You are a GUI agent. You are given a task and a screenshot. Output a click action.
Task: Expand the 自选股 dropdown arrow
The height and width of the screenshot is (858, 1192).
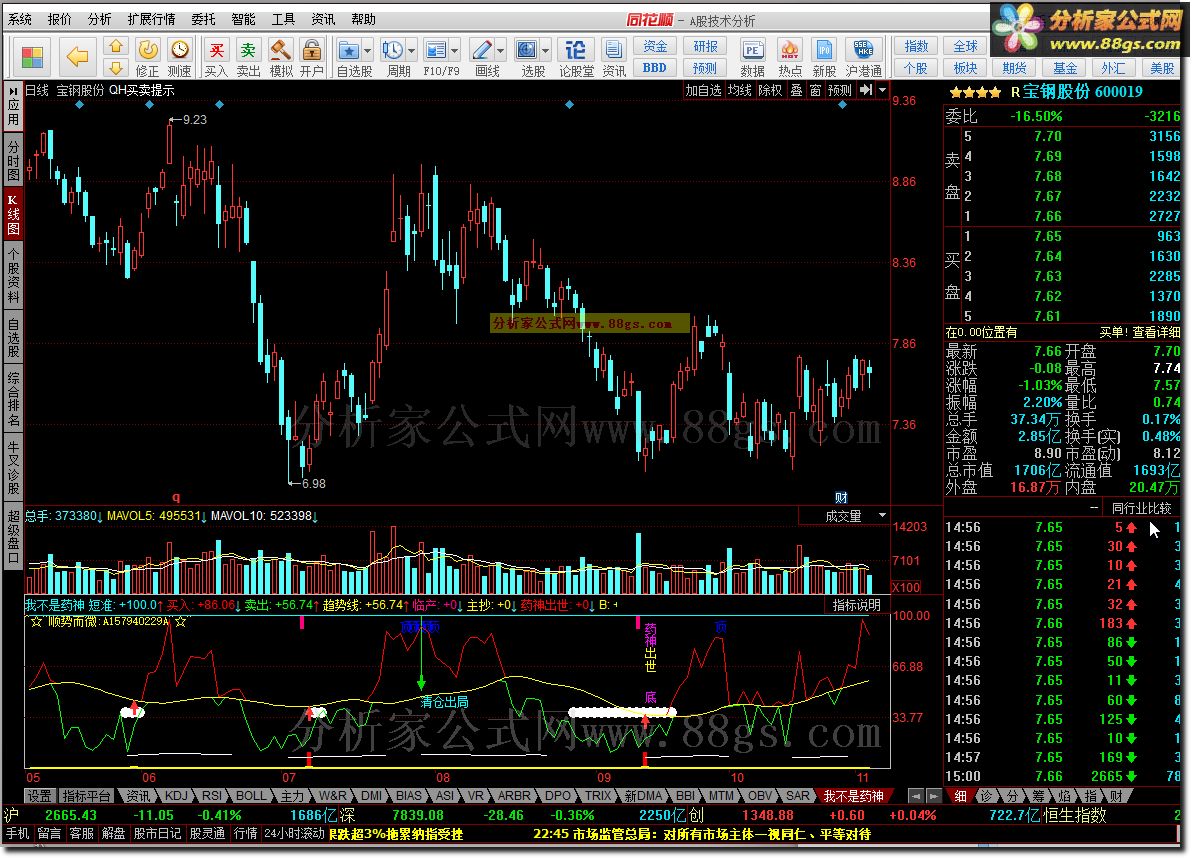[x=368, y=51]
